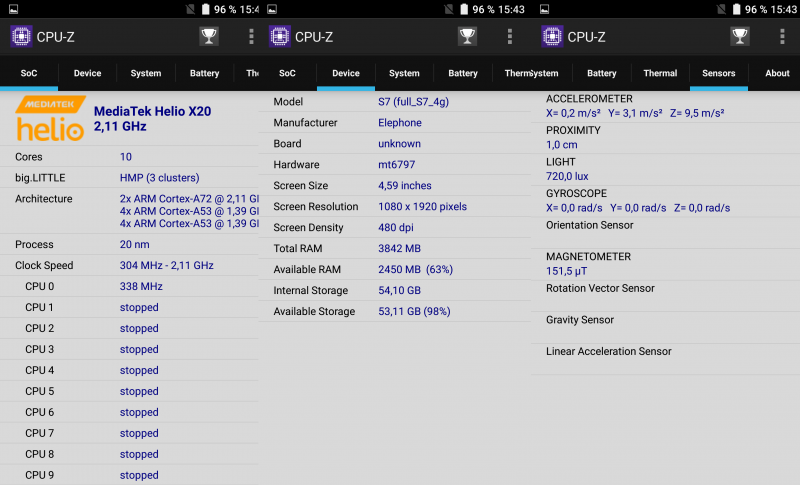Tap the left status bar picture notification icon
The image size is (800, 485).
14,9
